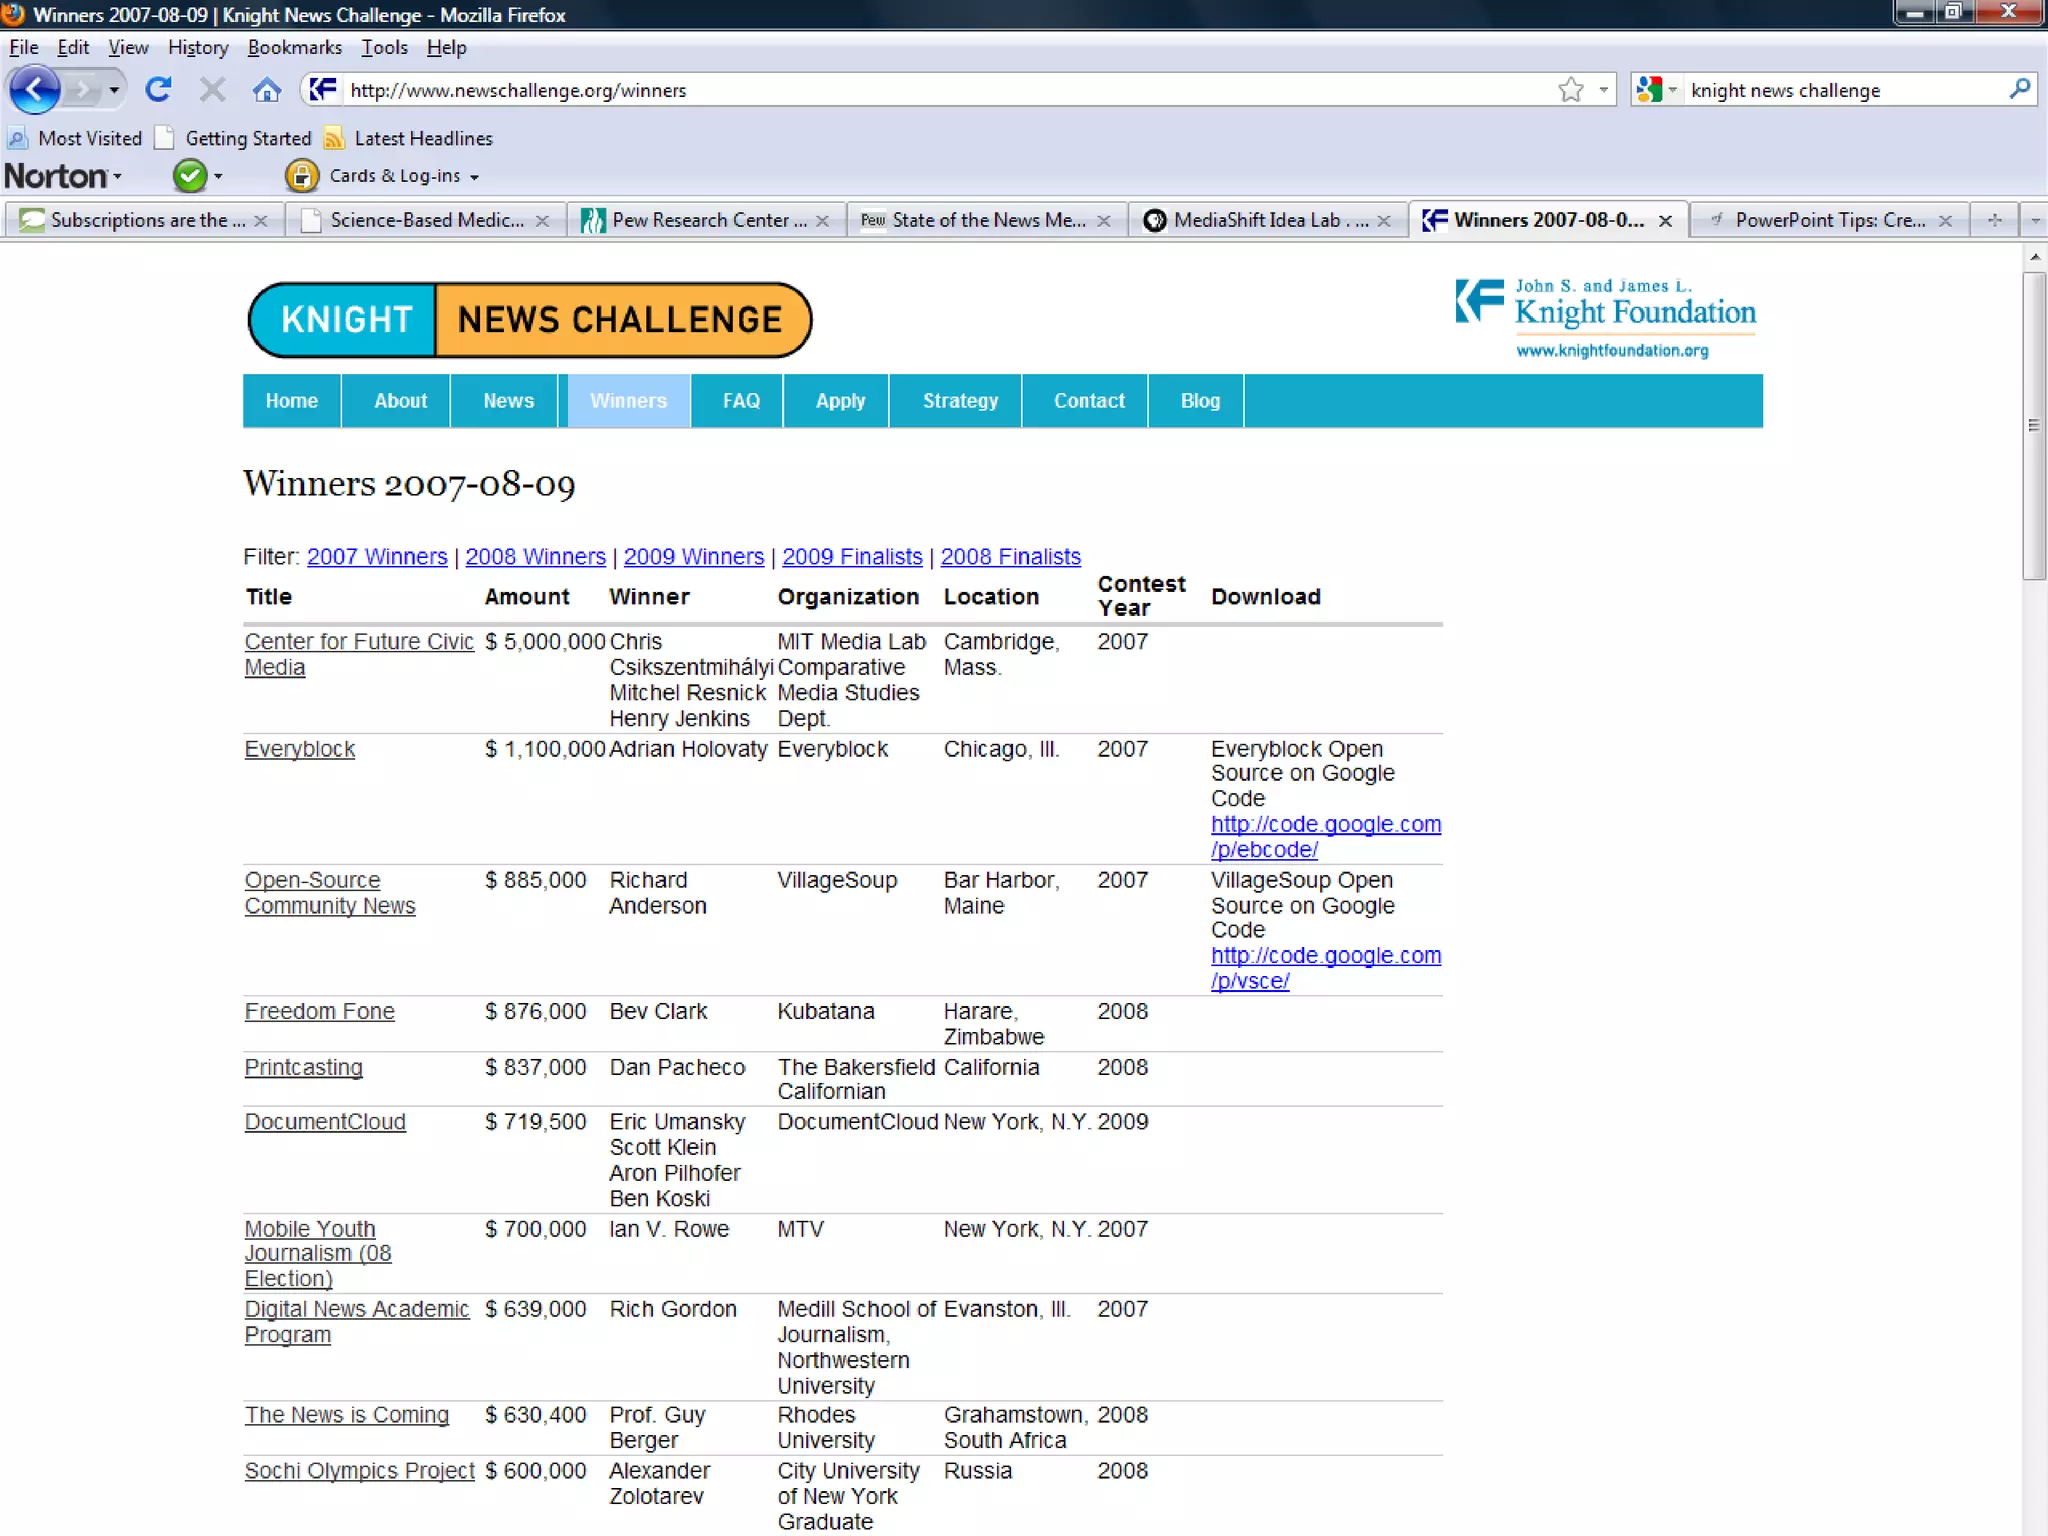This screenshot has height=1536, width=2048.
Task: Open a new tab with plus button
Action: [1994, 220]
